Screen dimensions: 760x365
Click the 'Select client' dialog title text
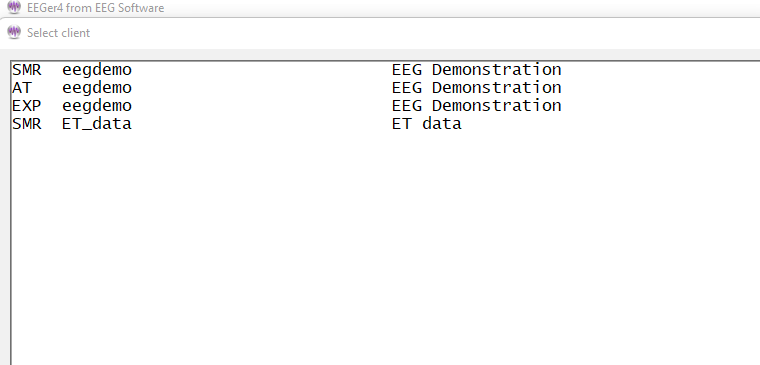tap(59, 33)
